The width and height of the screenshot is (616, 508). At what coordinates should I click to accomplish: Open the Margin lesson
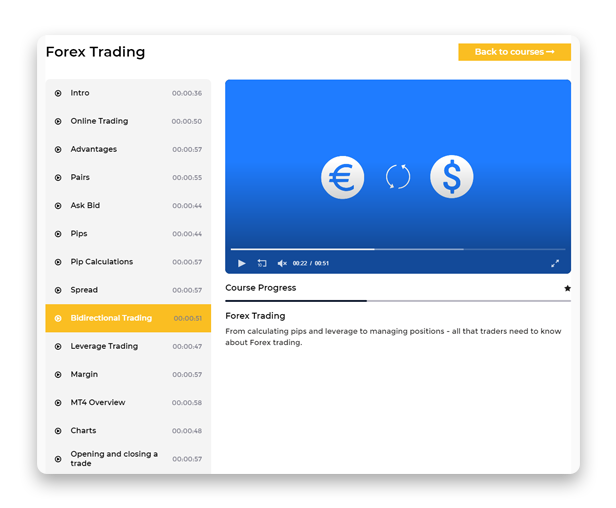click(84, 374)
